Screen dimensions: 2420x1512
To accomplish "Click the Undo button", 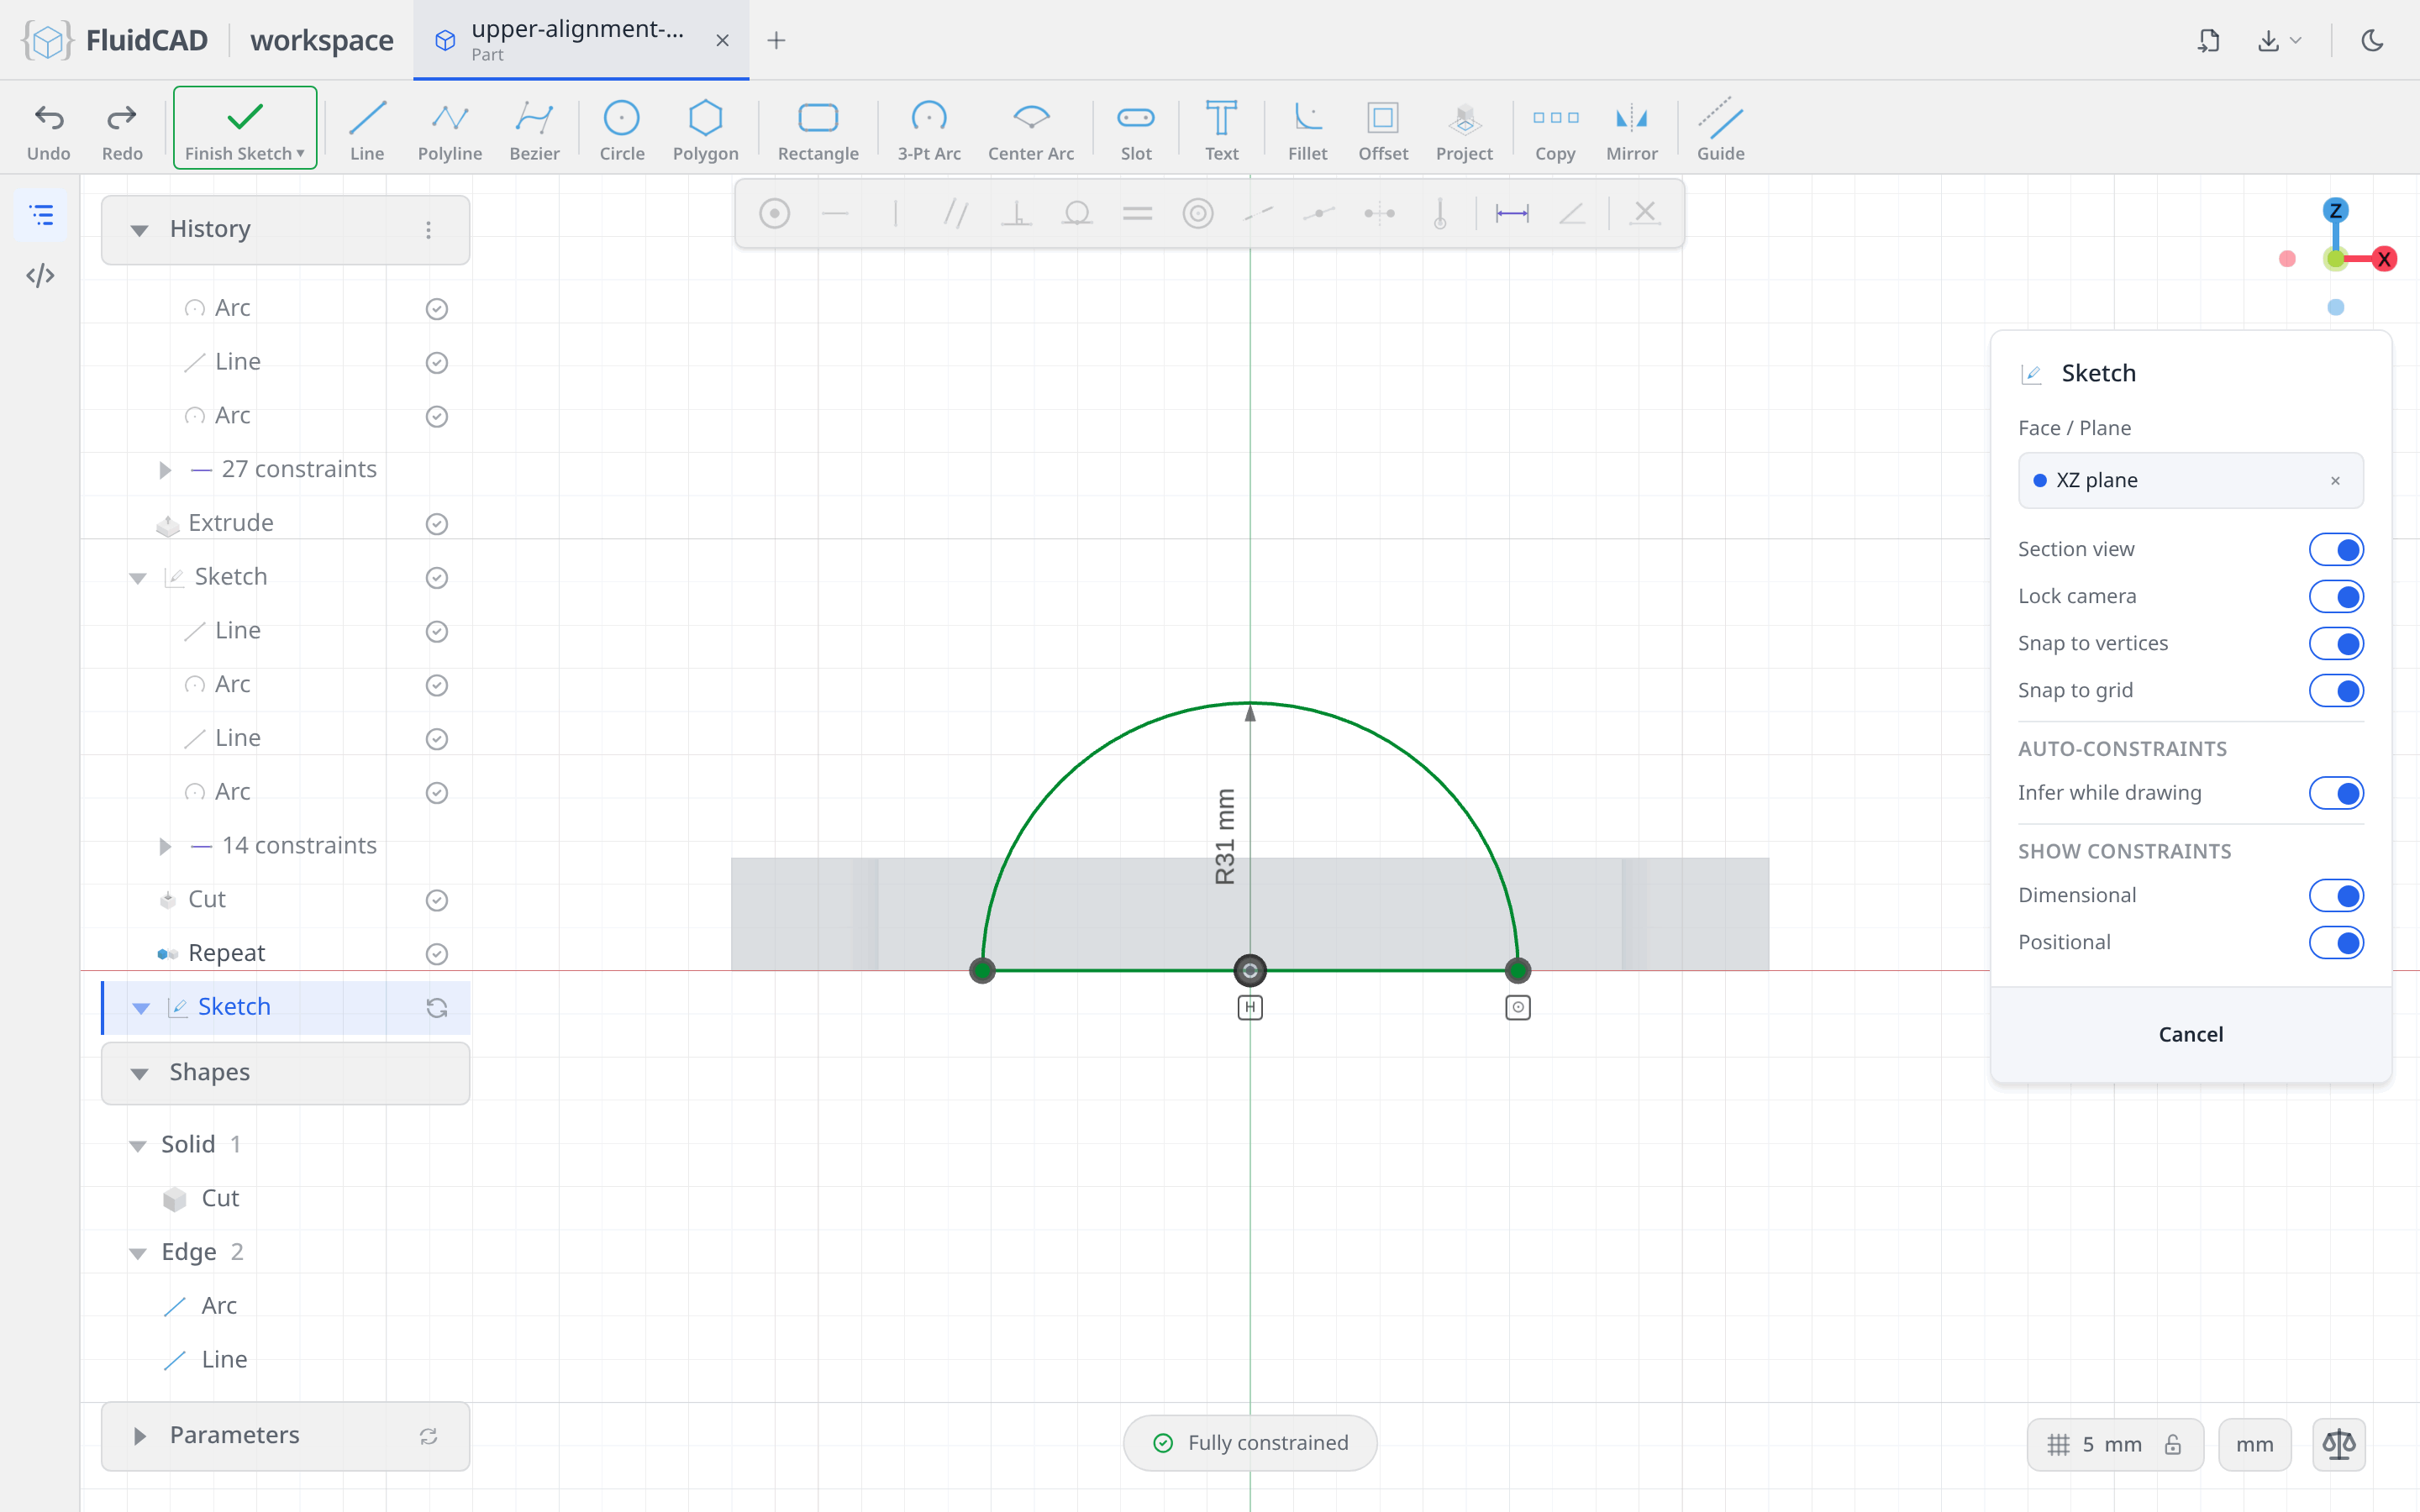I will 48,130.
